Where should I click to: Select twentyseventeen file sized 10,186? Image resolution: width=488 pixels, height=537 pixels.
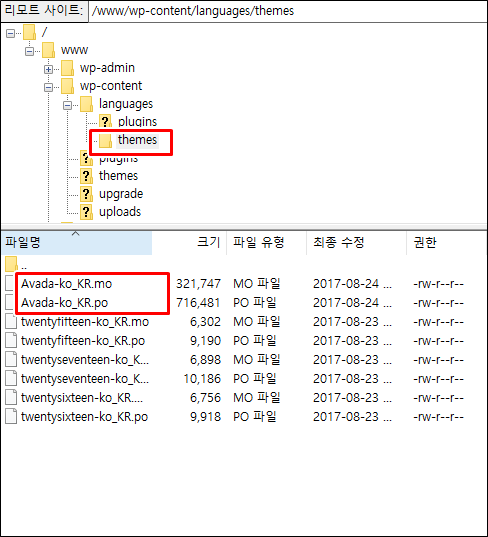(x=85, y=379)
